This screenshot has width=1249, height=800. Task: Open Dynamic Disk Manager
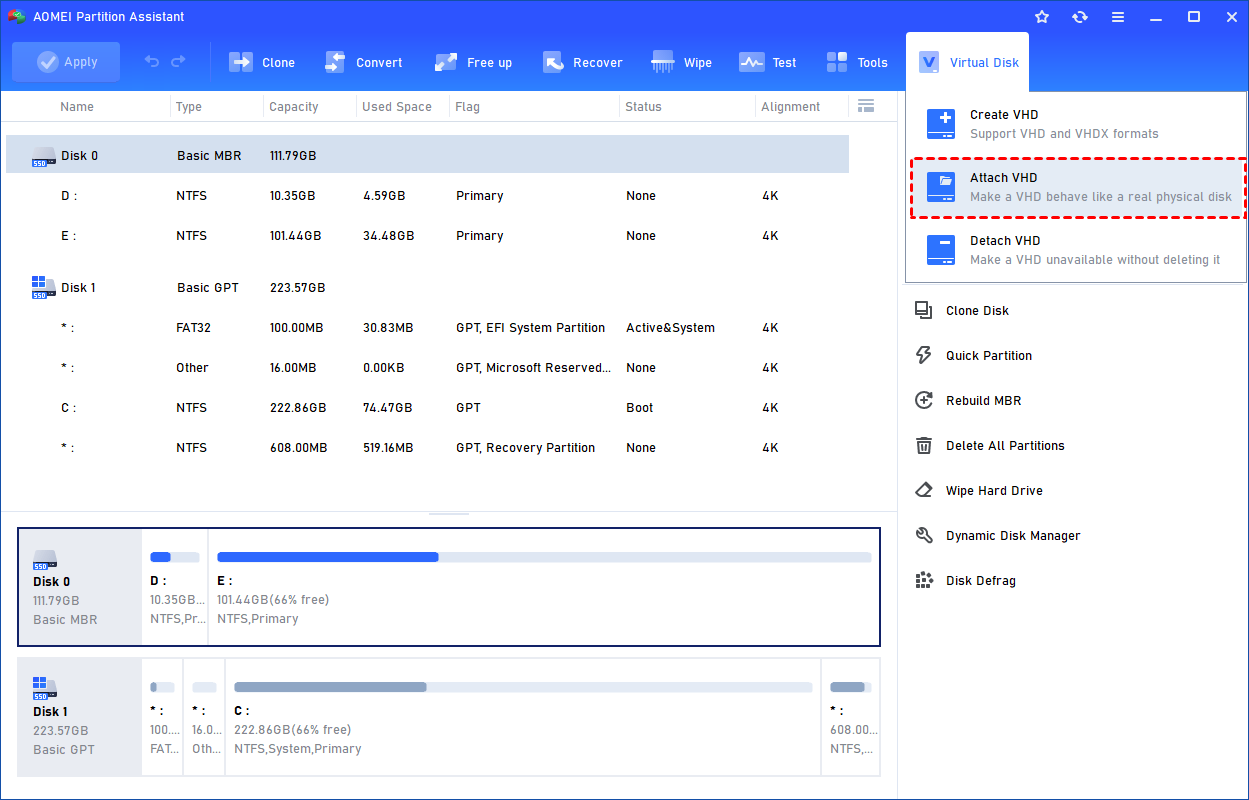click(1012, 536)
